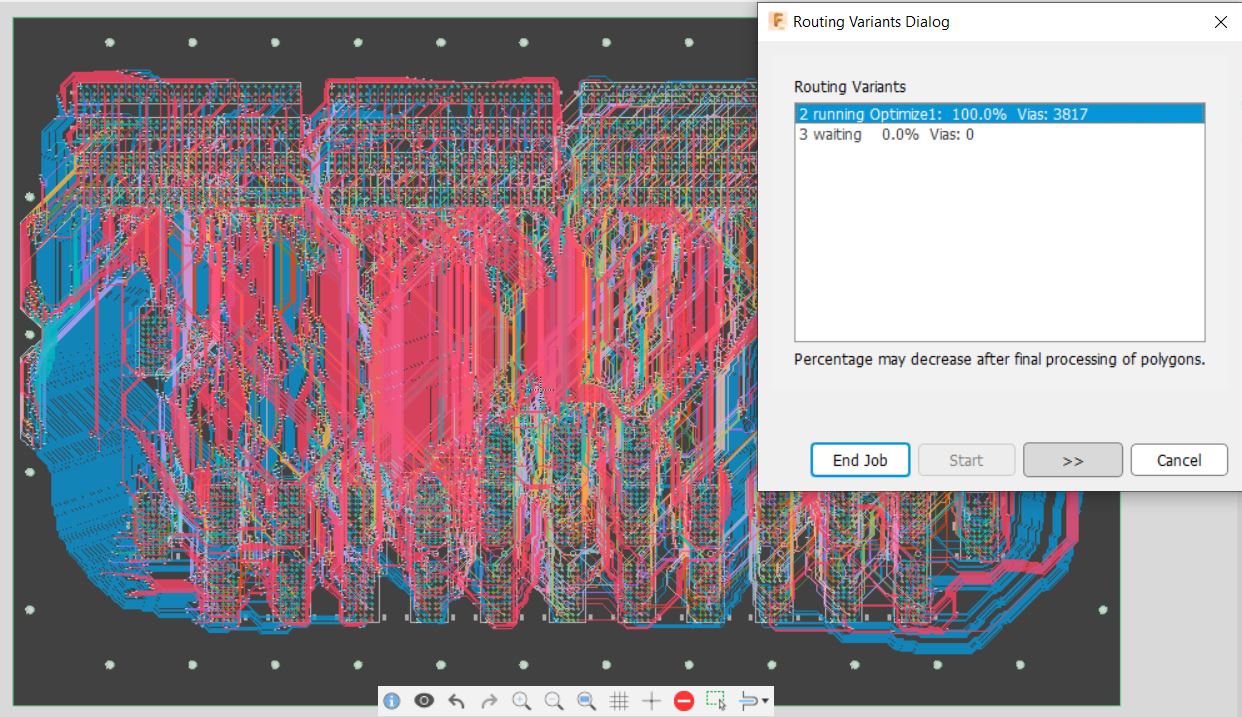This screenshot has height=717, width=1242.
Task: Click the Fusion icon in dialog titlebar
Action: [777, 21]
